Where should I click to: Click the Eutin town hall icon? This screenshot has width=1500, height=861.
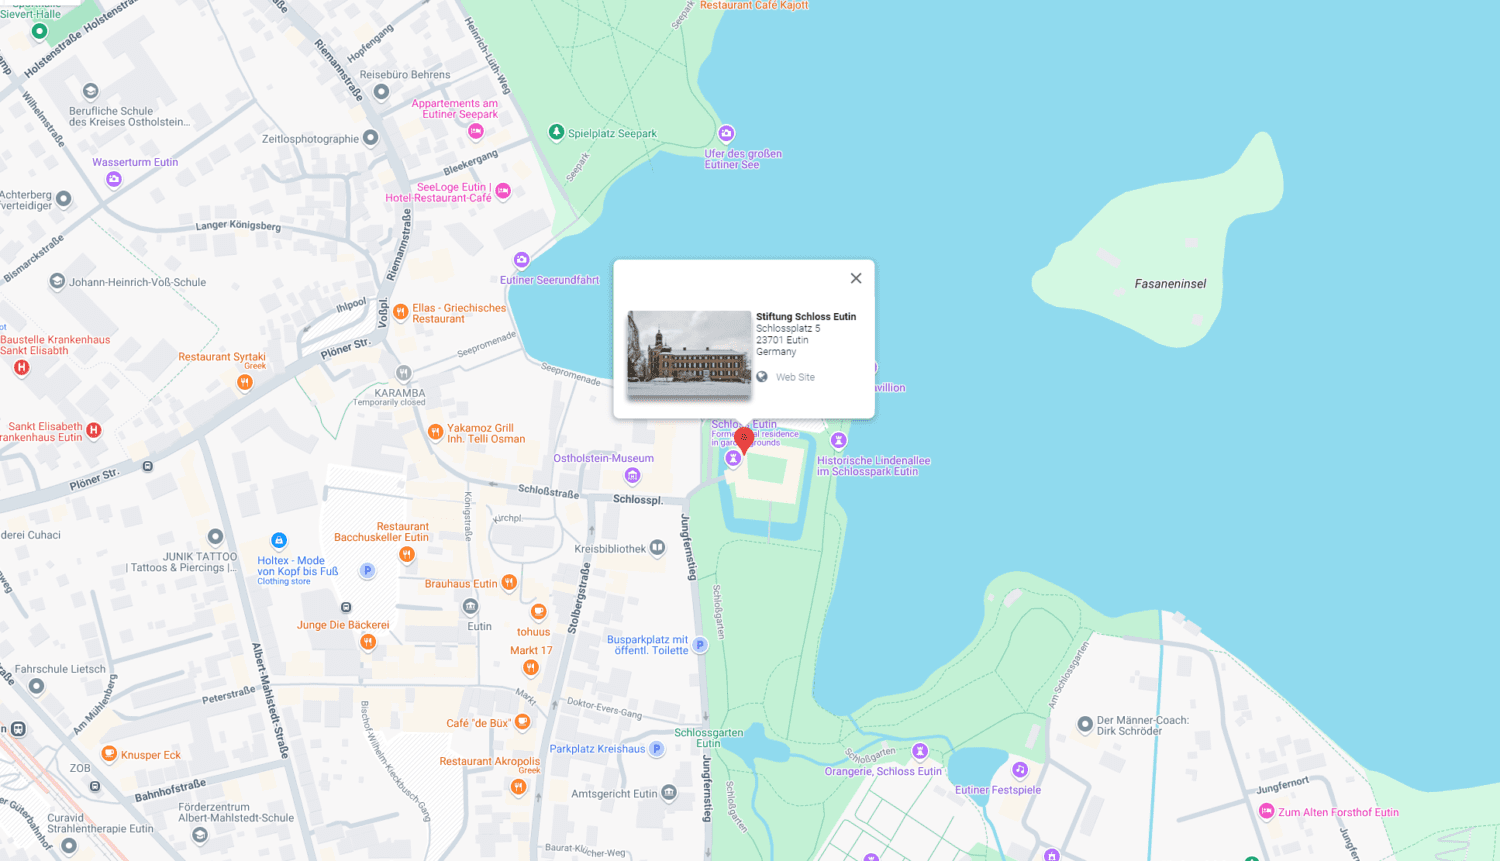click(470, 607)
